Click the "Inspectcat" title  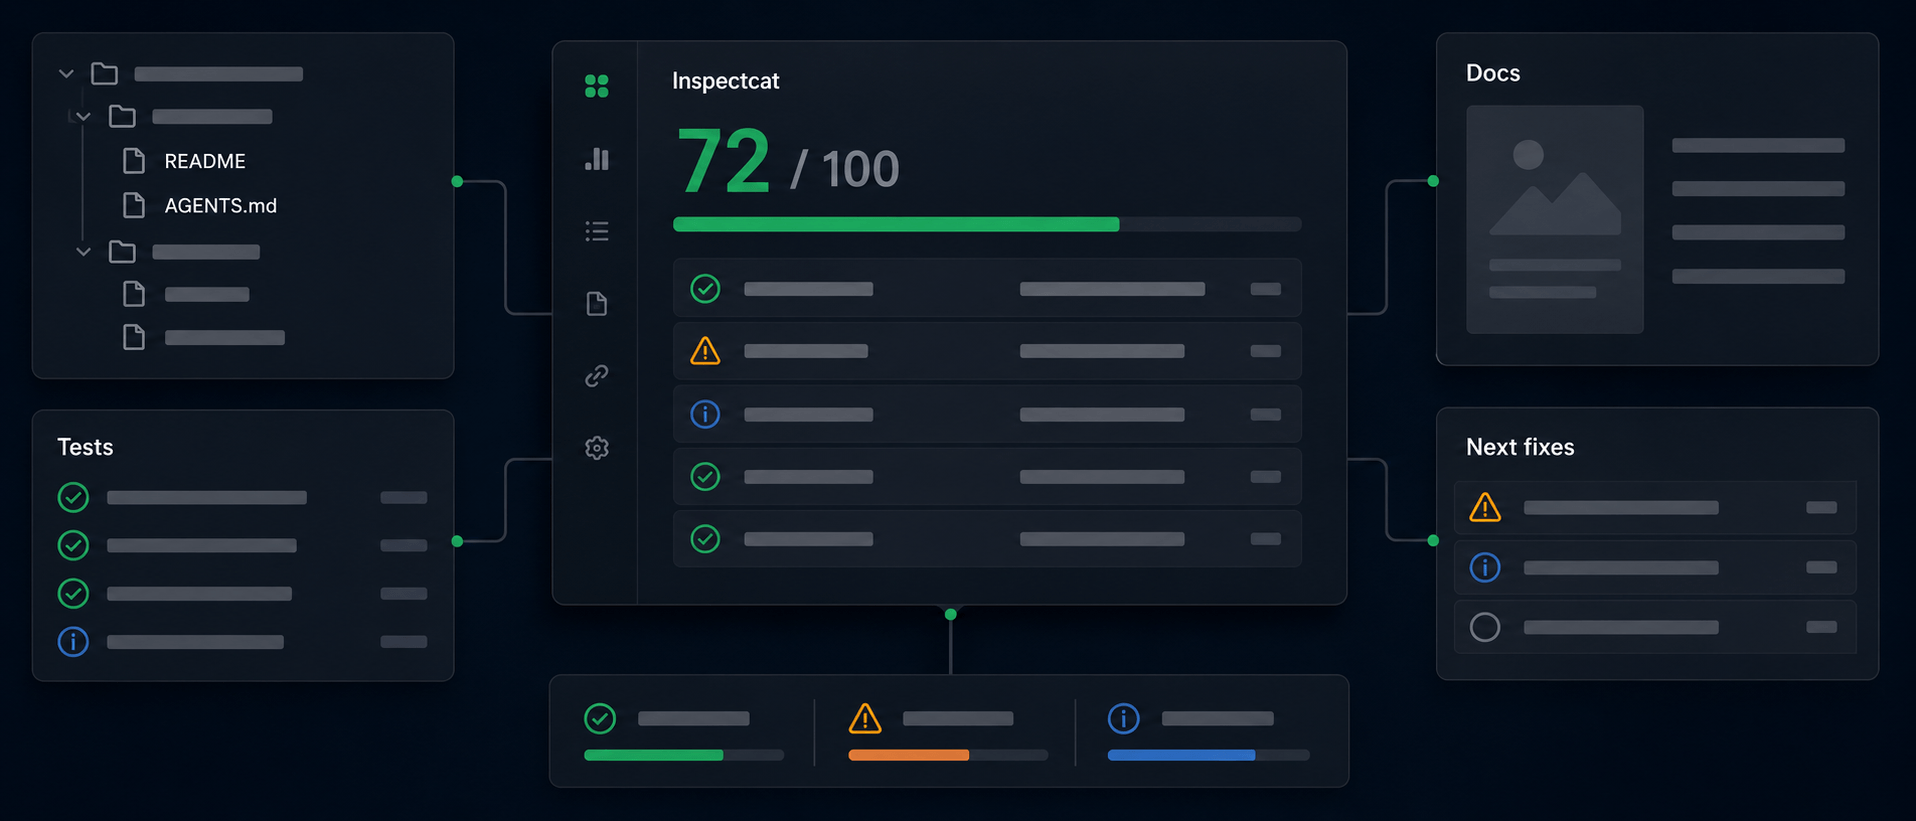(x=725, y=81)
